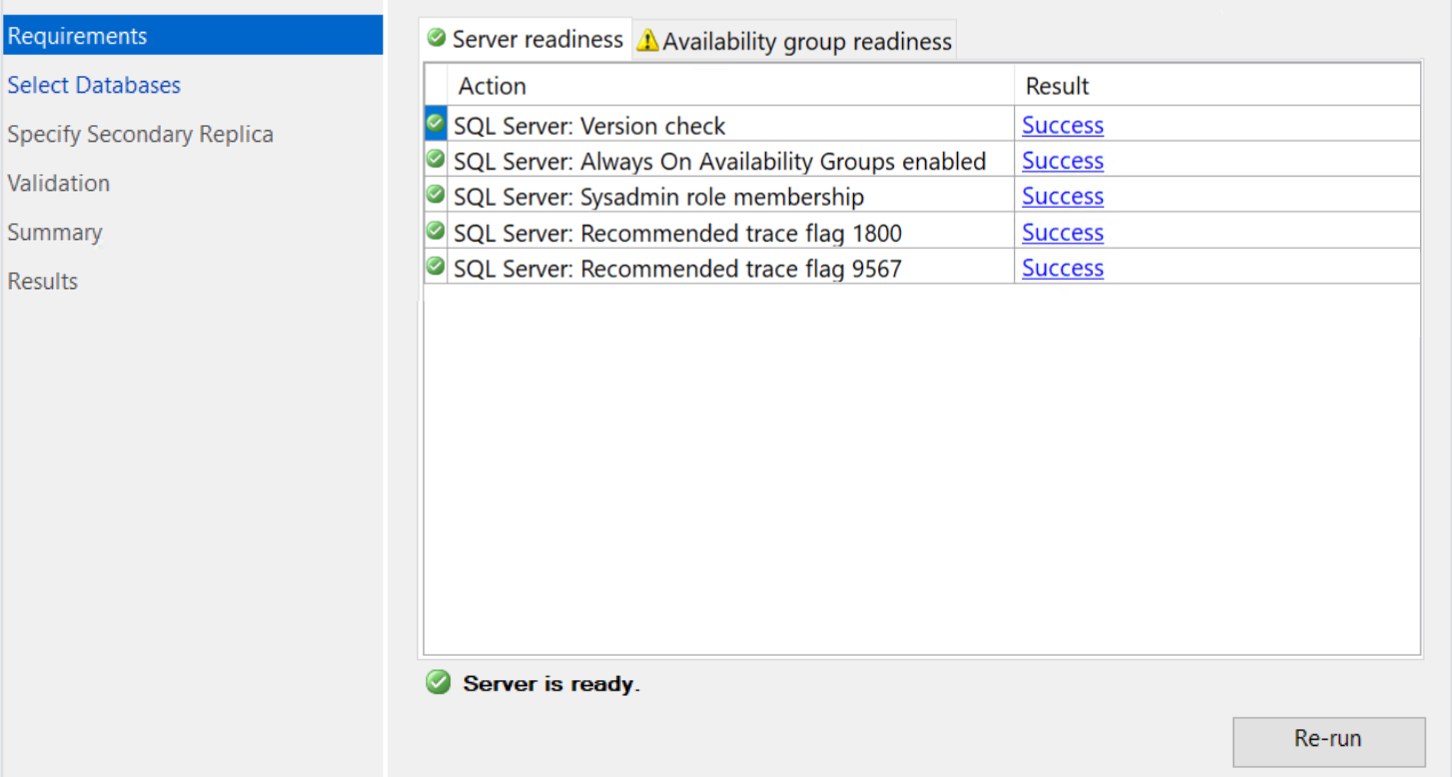The width and height of the screenshot is (1452, 777).
Task: Click green status icon for Sysadmin role membership row
Action: tap(435, 194)
